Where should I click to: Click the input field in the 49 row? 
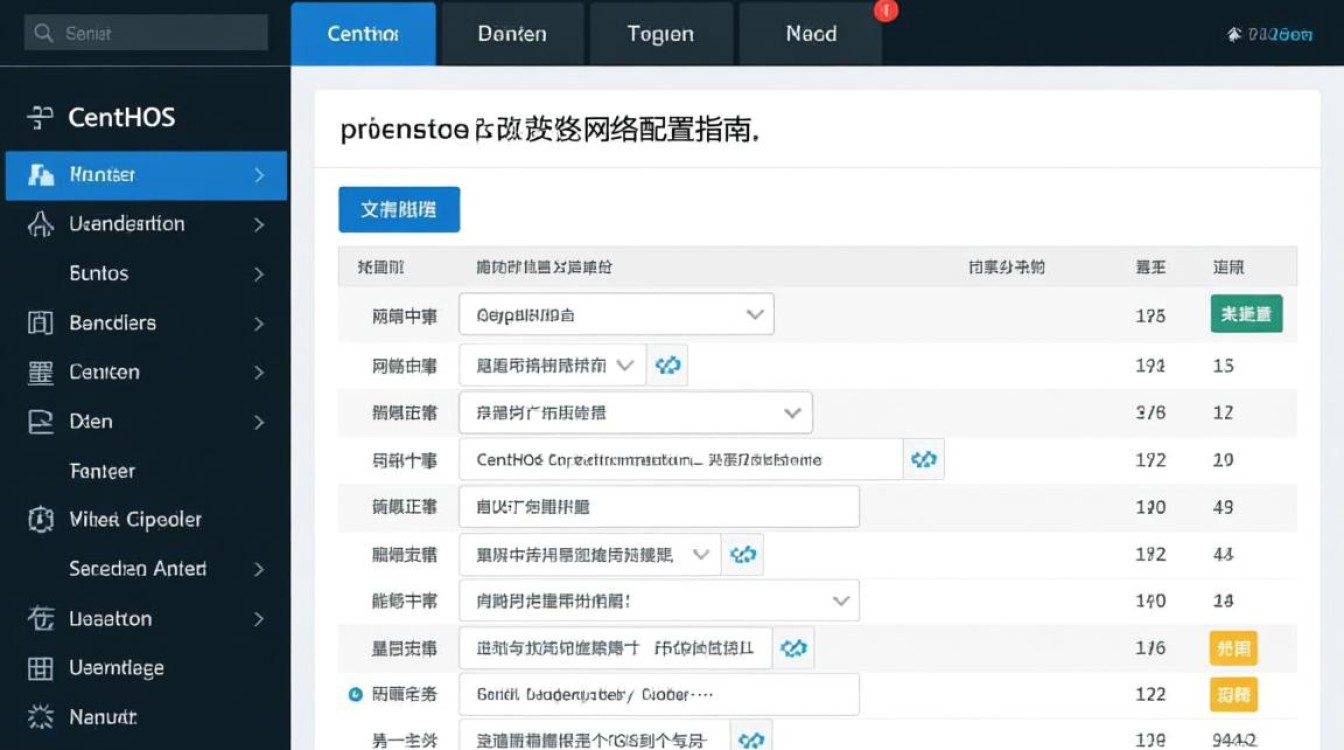pyautogui.click(x=659, y=506)
